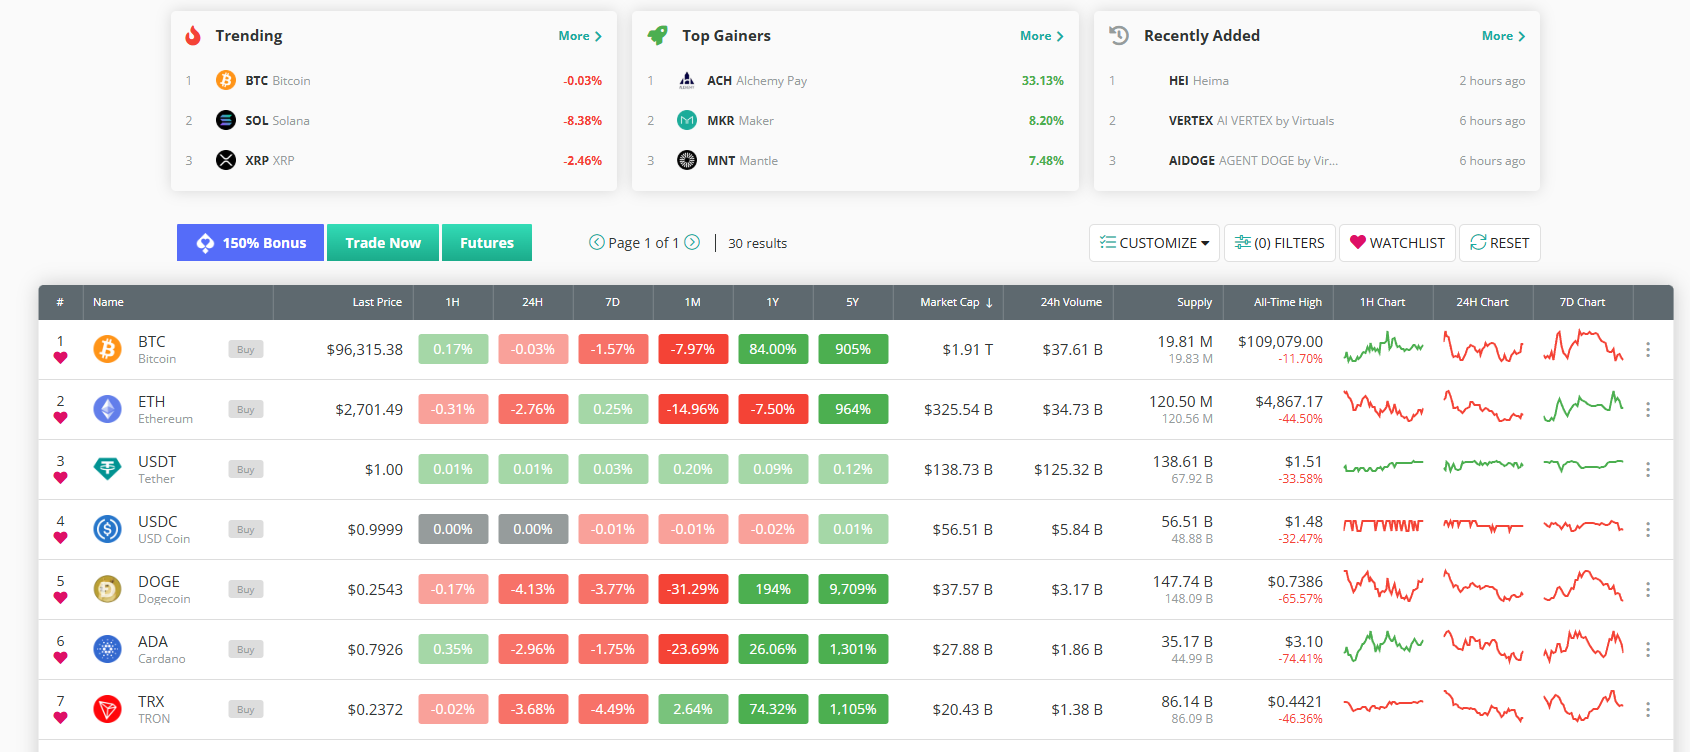
Task: Open the CUSTOMIZE dropdown
Action: pos(1154,243)
